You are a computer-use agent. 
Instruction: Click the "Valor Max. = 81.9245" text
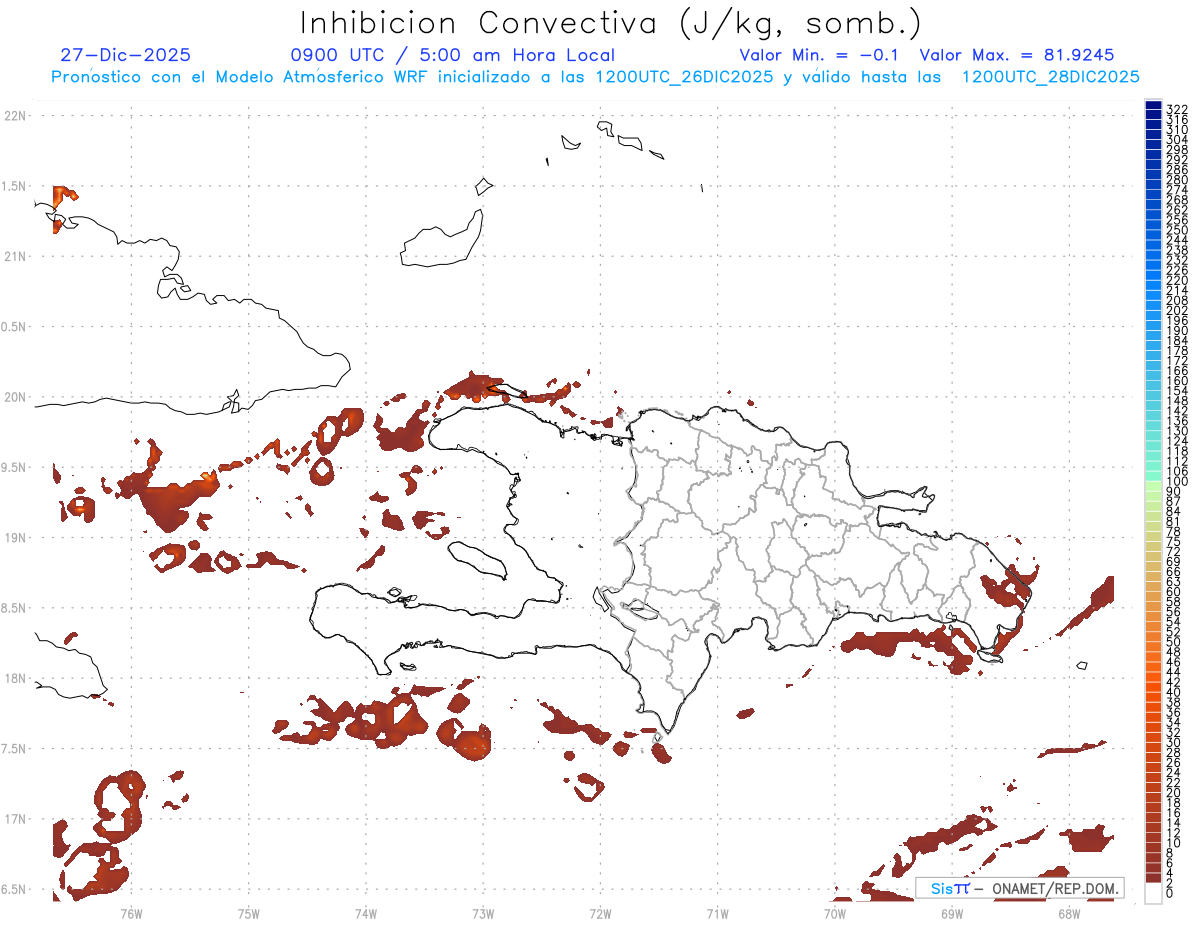click(x=1017, y=55)
